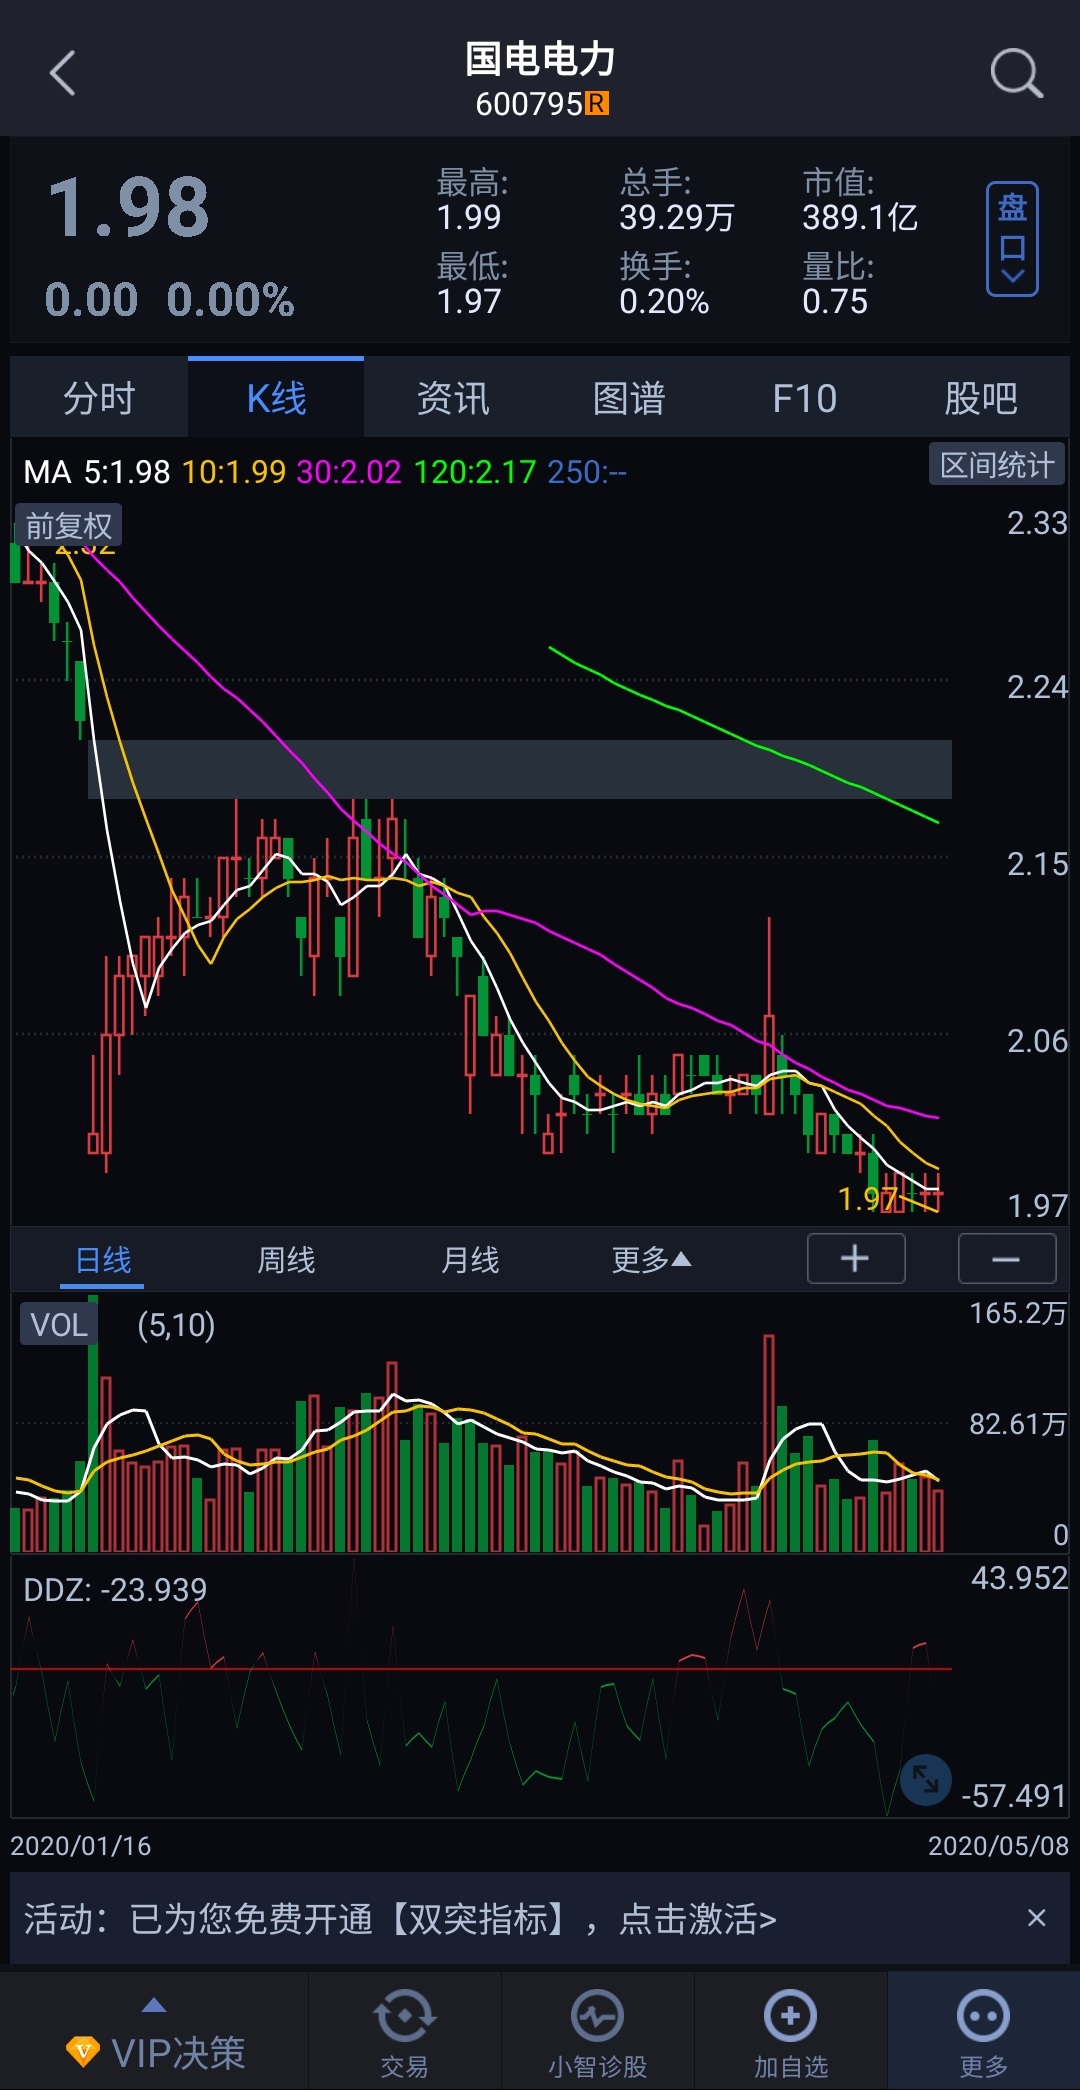Change the 前复权 adjustment setting

pos(68,525)
